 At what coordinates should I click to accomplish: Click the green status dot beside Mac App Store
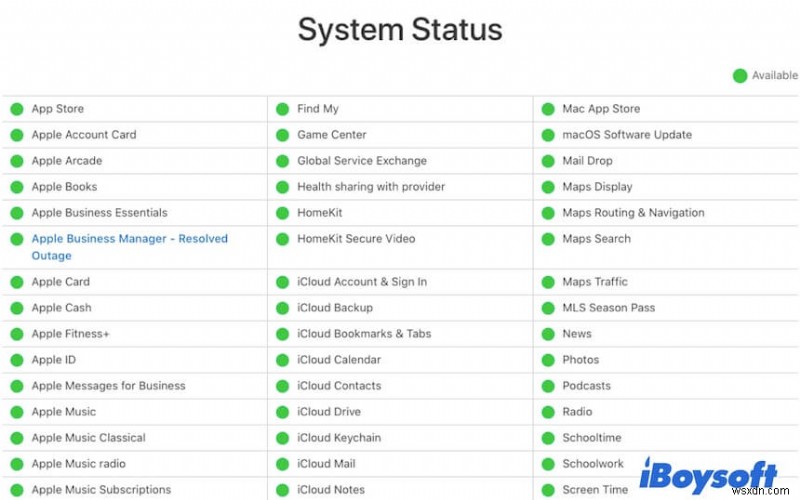[548, 109]
